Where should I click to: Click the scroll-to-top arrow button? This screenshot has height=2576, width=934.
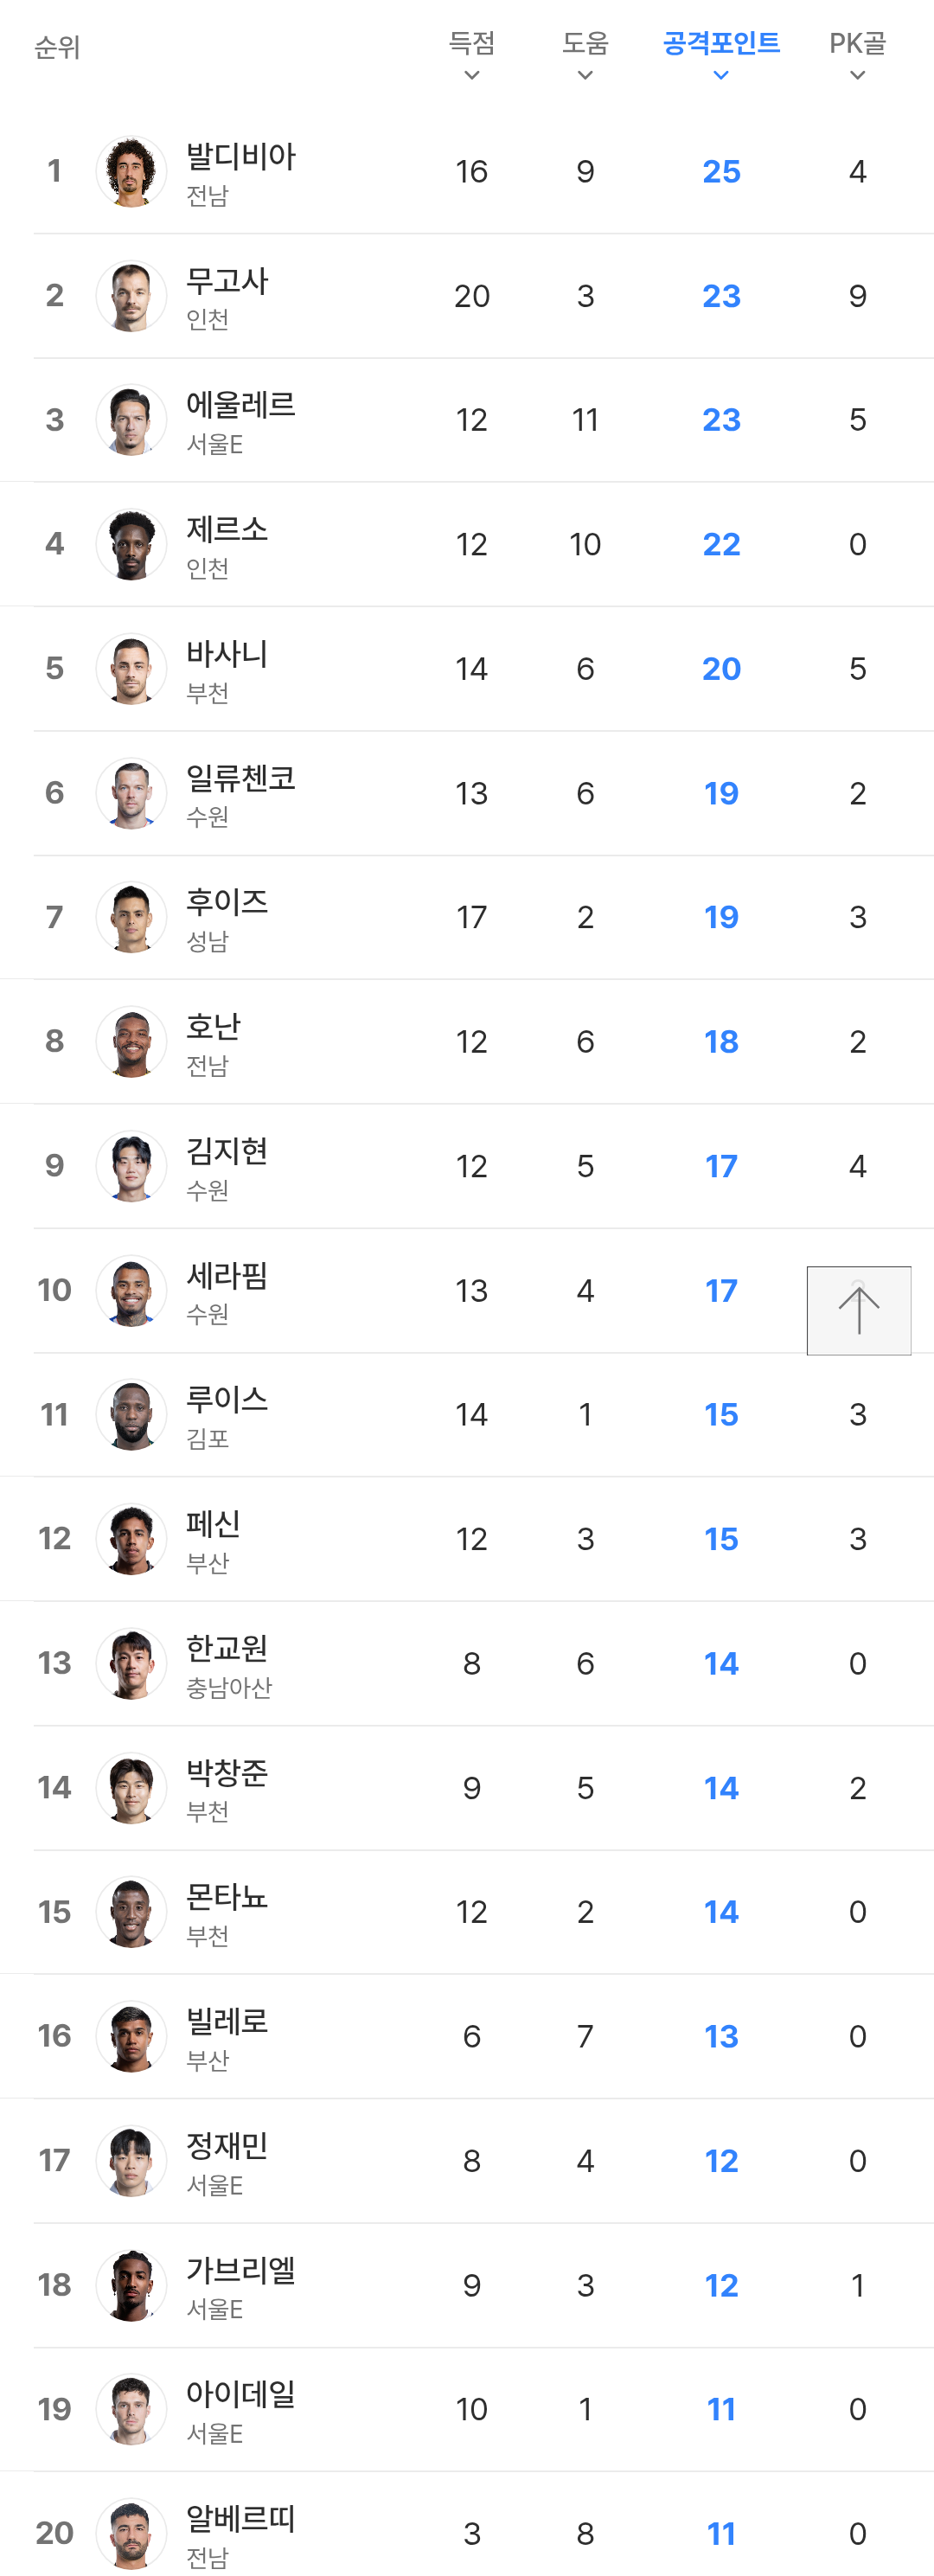[858, 1310]
